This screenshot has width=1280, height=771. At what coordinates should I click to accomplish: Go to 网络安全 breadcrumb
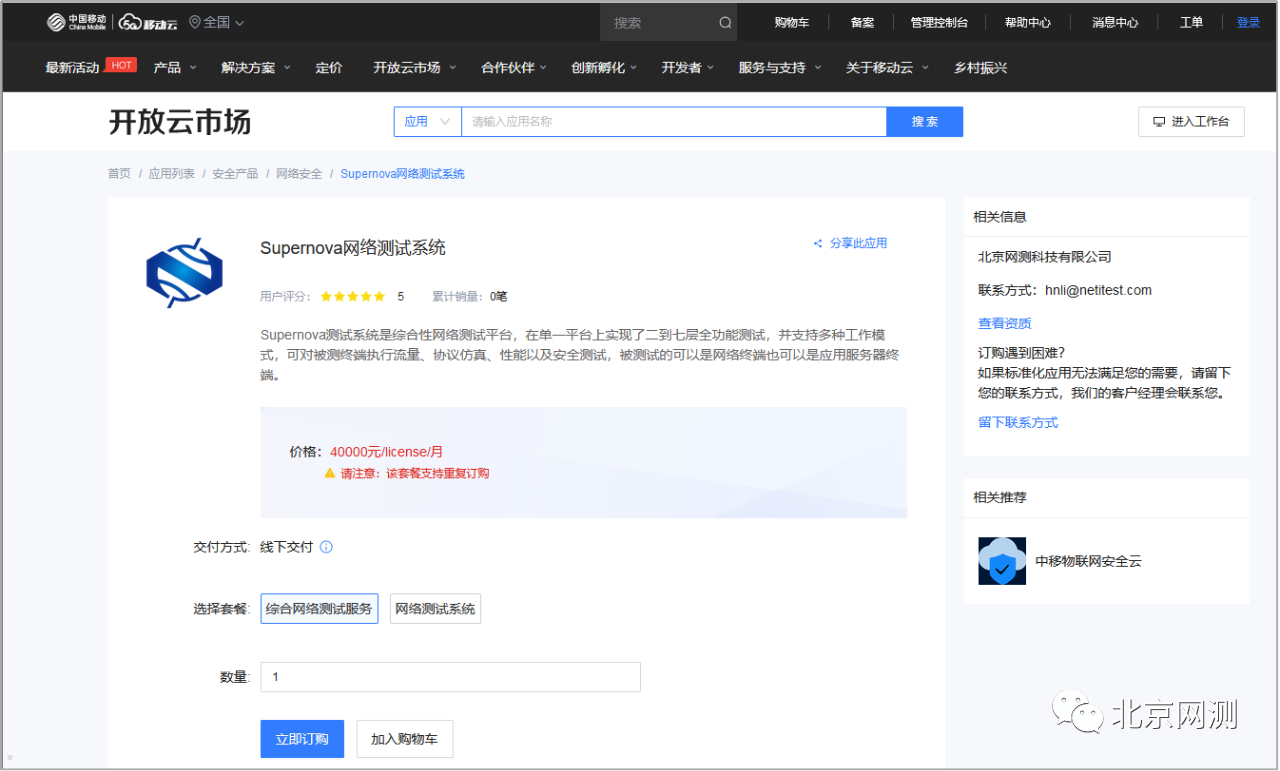(299, 174)
